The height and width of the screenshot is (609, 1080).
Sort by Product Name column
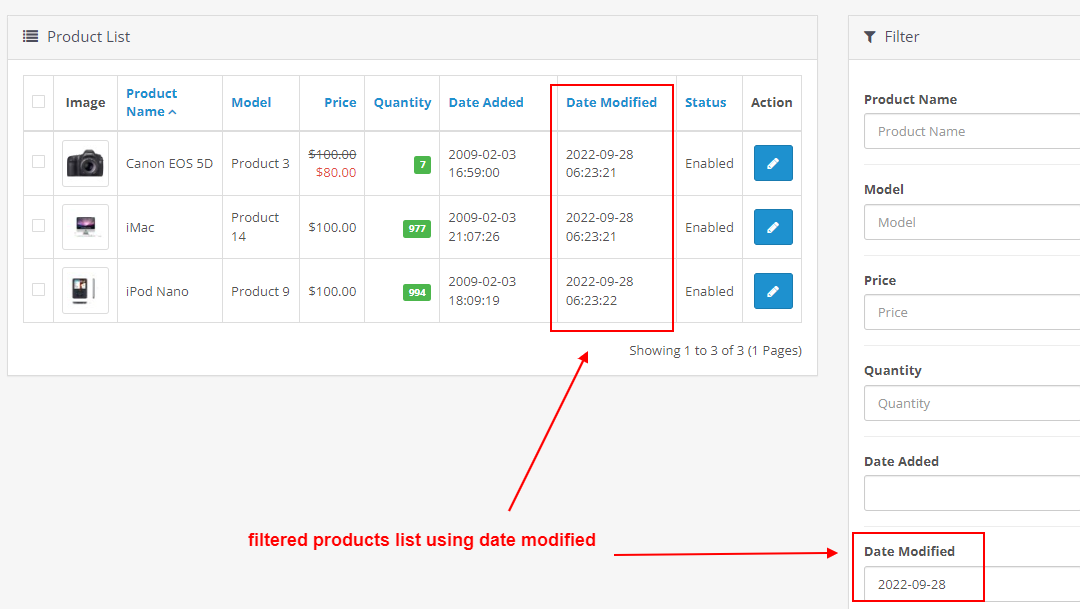[151, 102]
